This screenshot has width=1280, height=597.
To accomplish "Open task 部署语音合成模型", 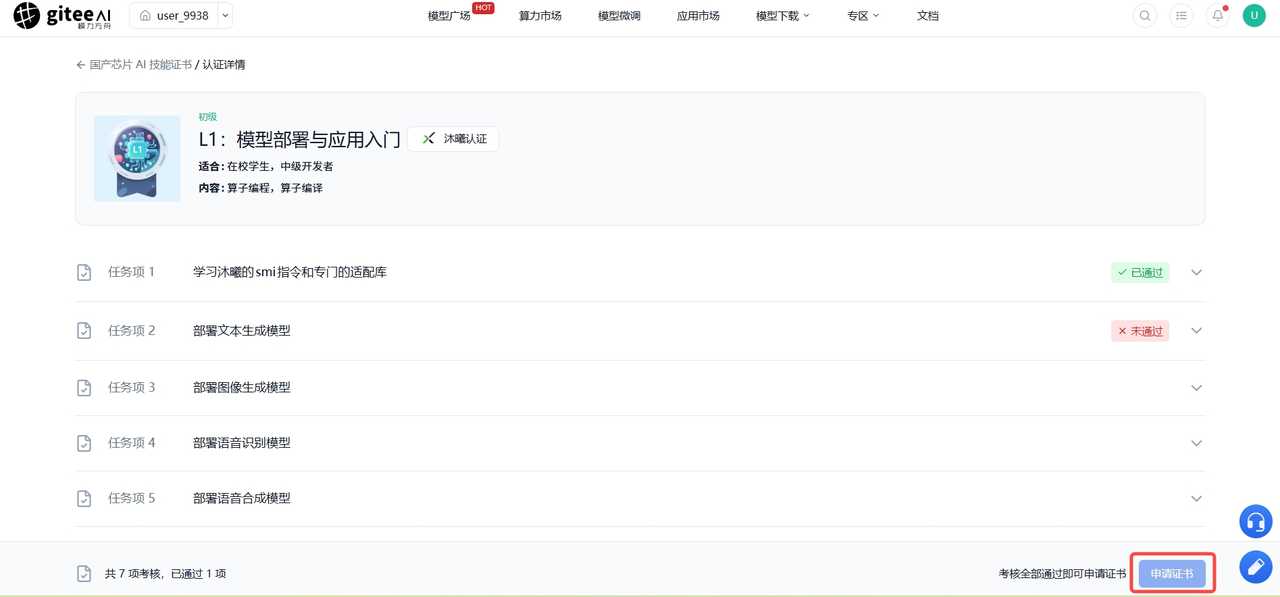I will (242, 497).
